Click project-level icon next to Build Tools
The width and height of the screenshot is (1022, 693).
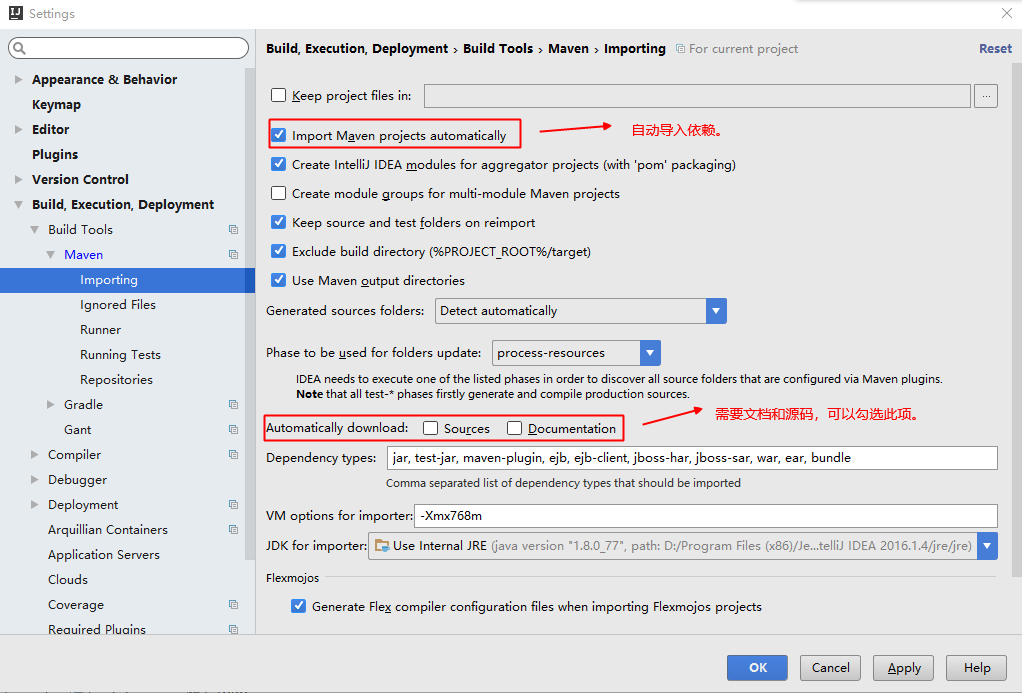click(x=233, y=229)
